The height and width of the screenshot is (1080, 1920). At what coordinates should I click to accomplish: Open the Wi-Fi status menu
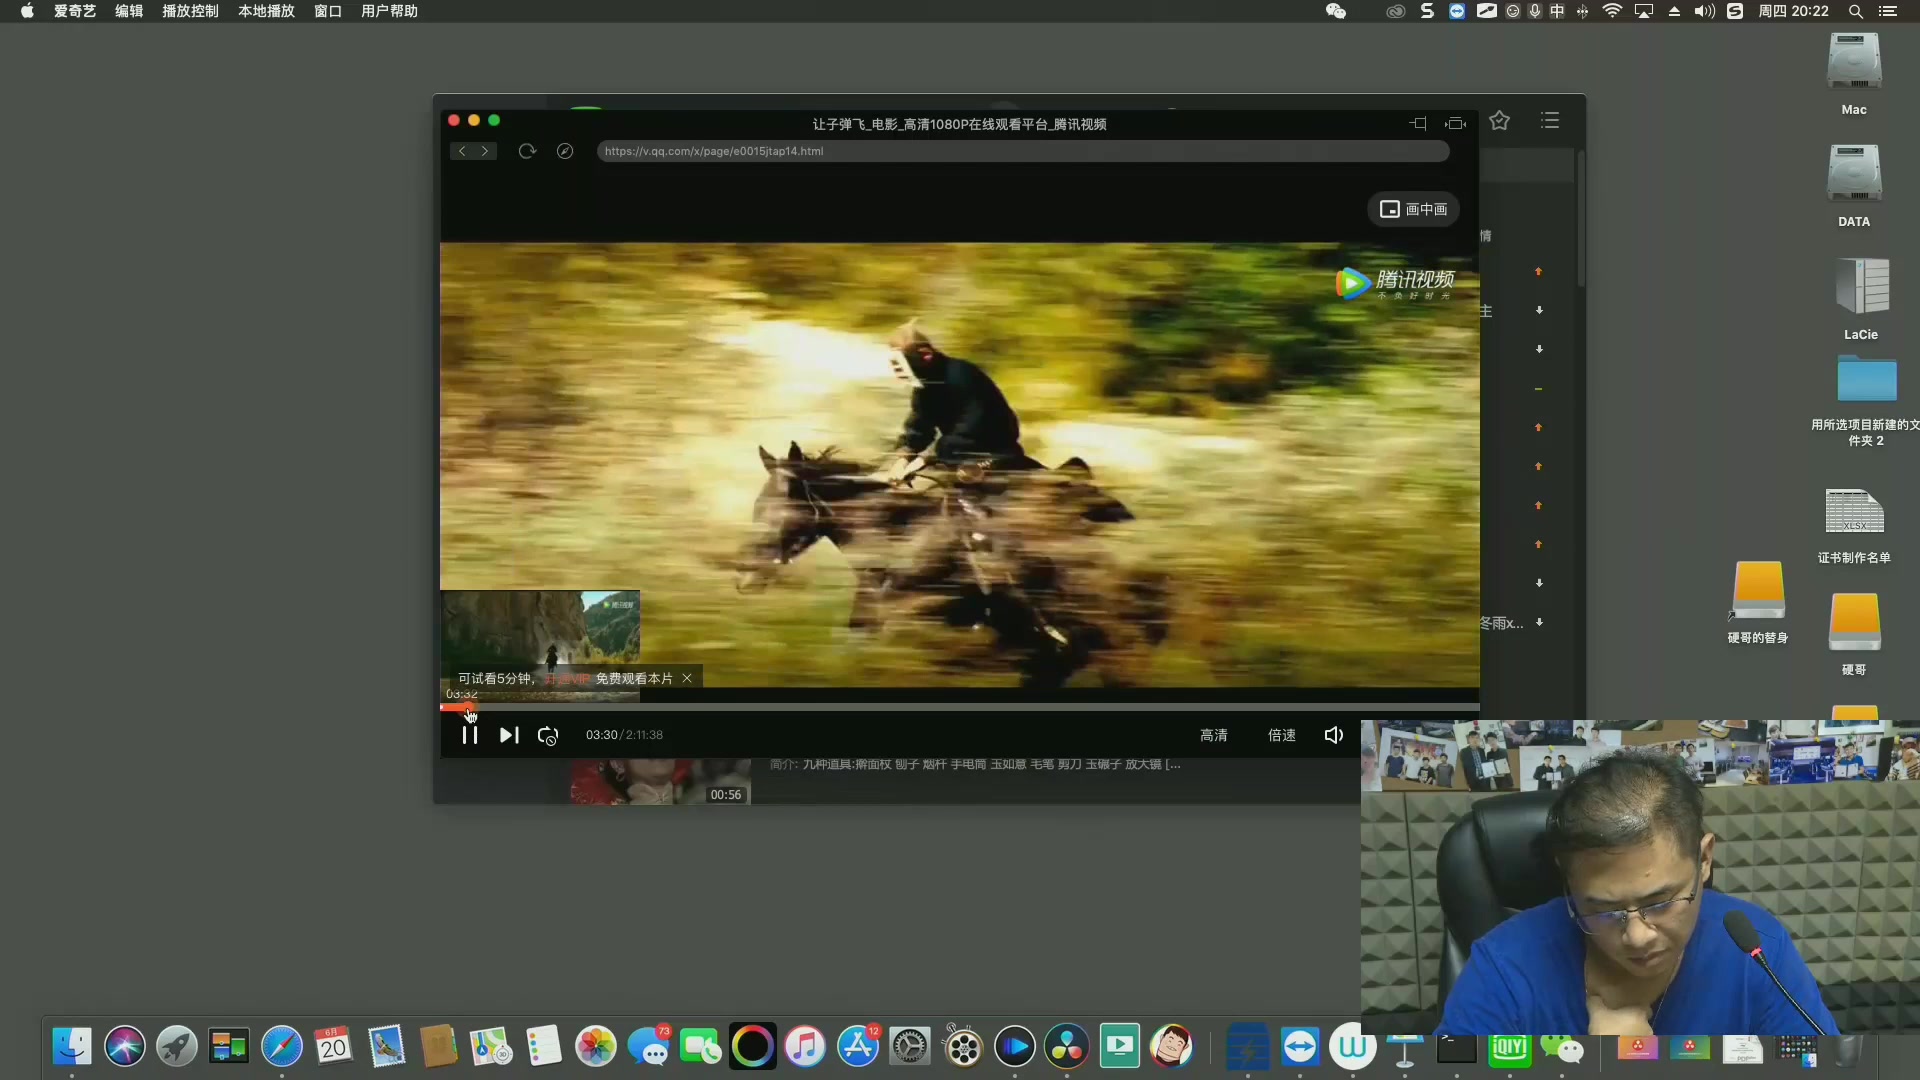coord(1612,11)
